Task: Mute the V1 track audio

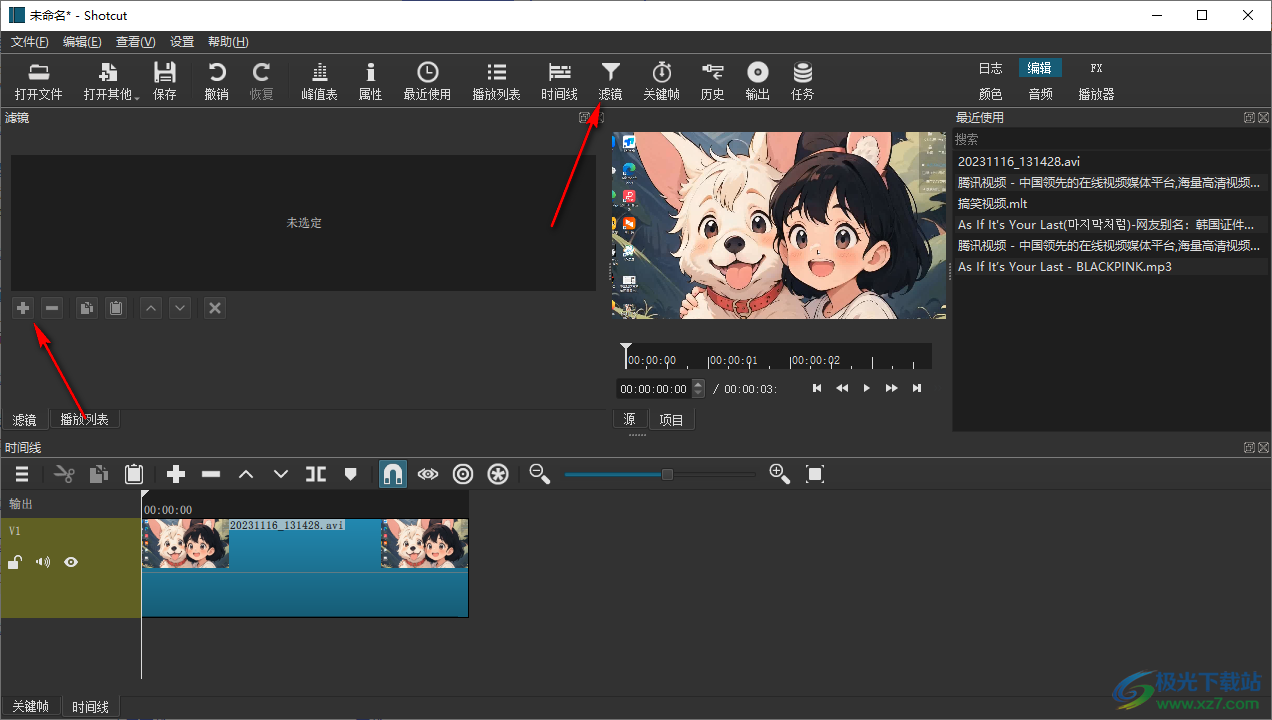Action: (x=43, y=562)
